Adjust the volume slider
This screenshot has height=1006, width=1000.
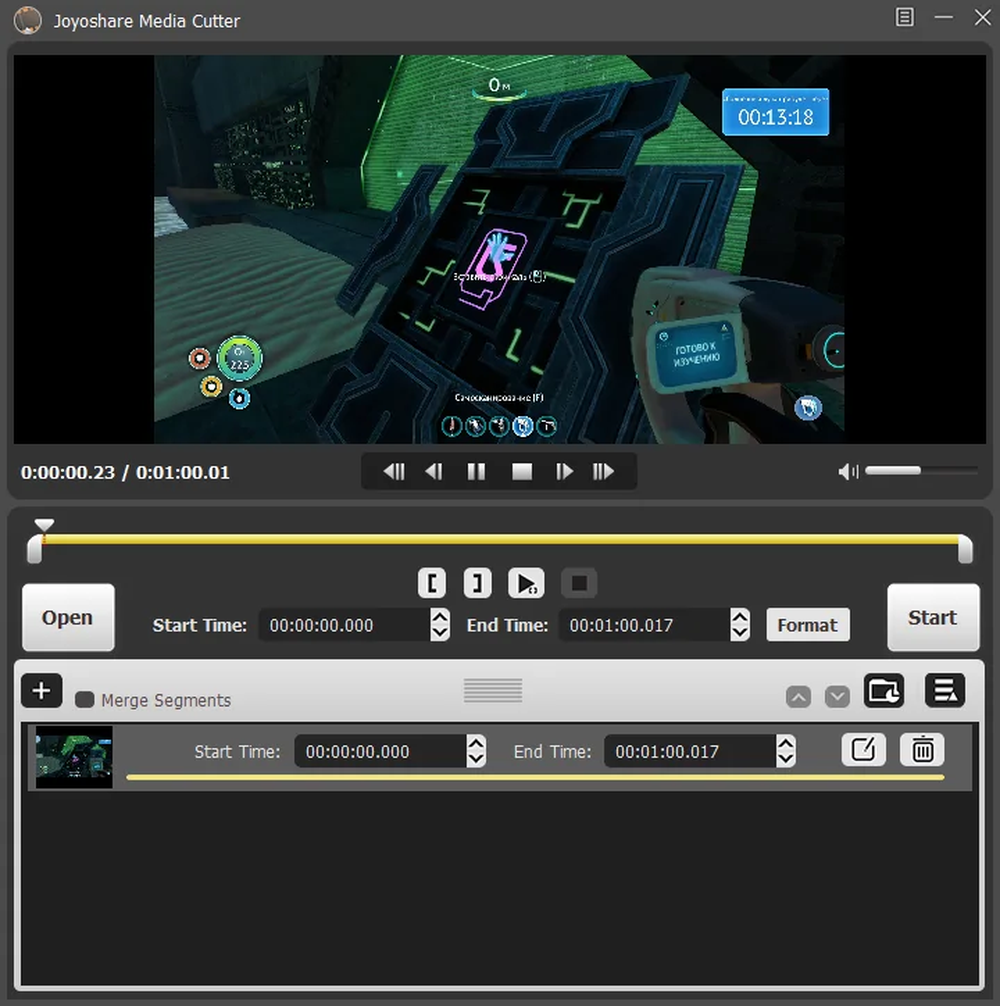pos(921,471)
